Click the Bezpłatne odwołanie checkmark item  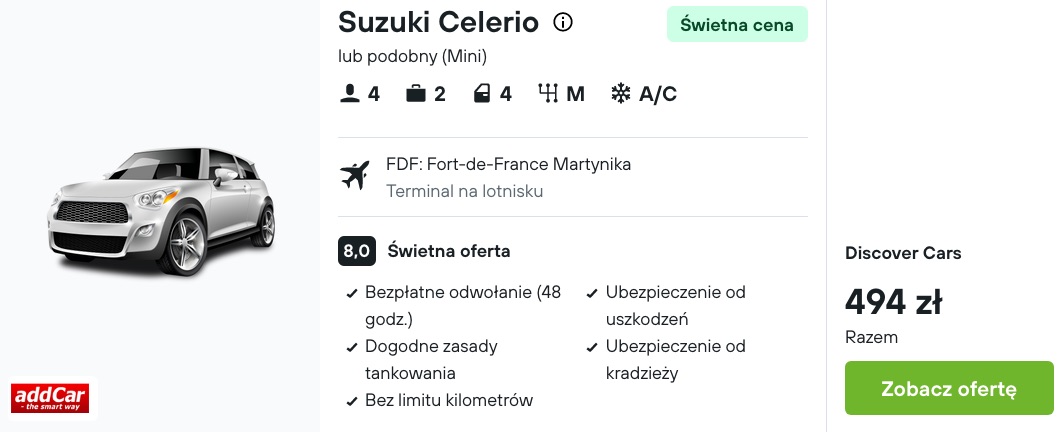click(456, 305)
